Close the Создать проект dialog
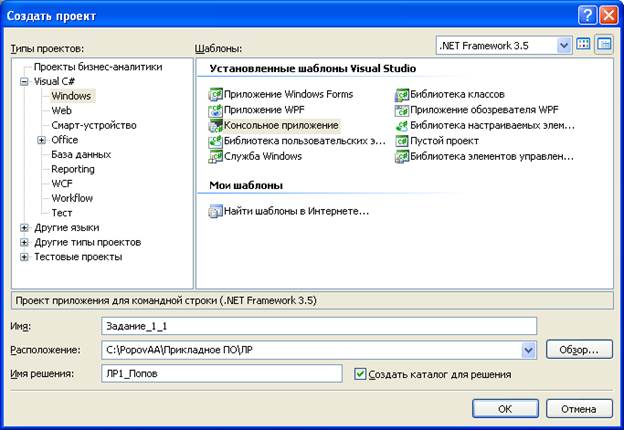 pyautogui.click(x=608, y=16)
